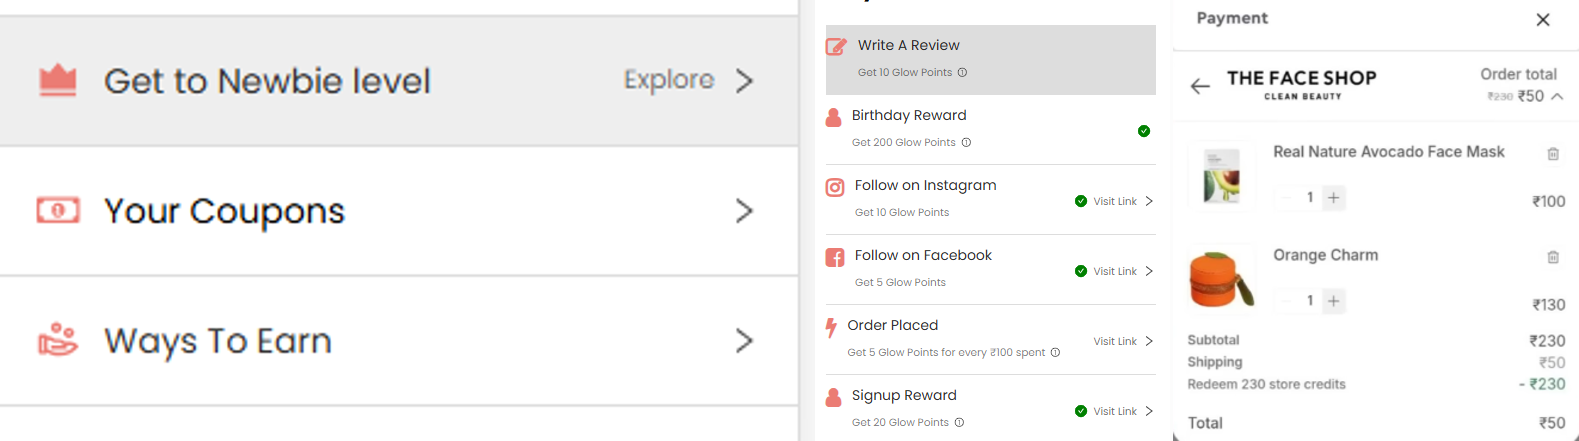Go back using the left arrow
This screenshot has height=441, width=1579.
pos(1200,86)
